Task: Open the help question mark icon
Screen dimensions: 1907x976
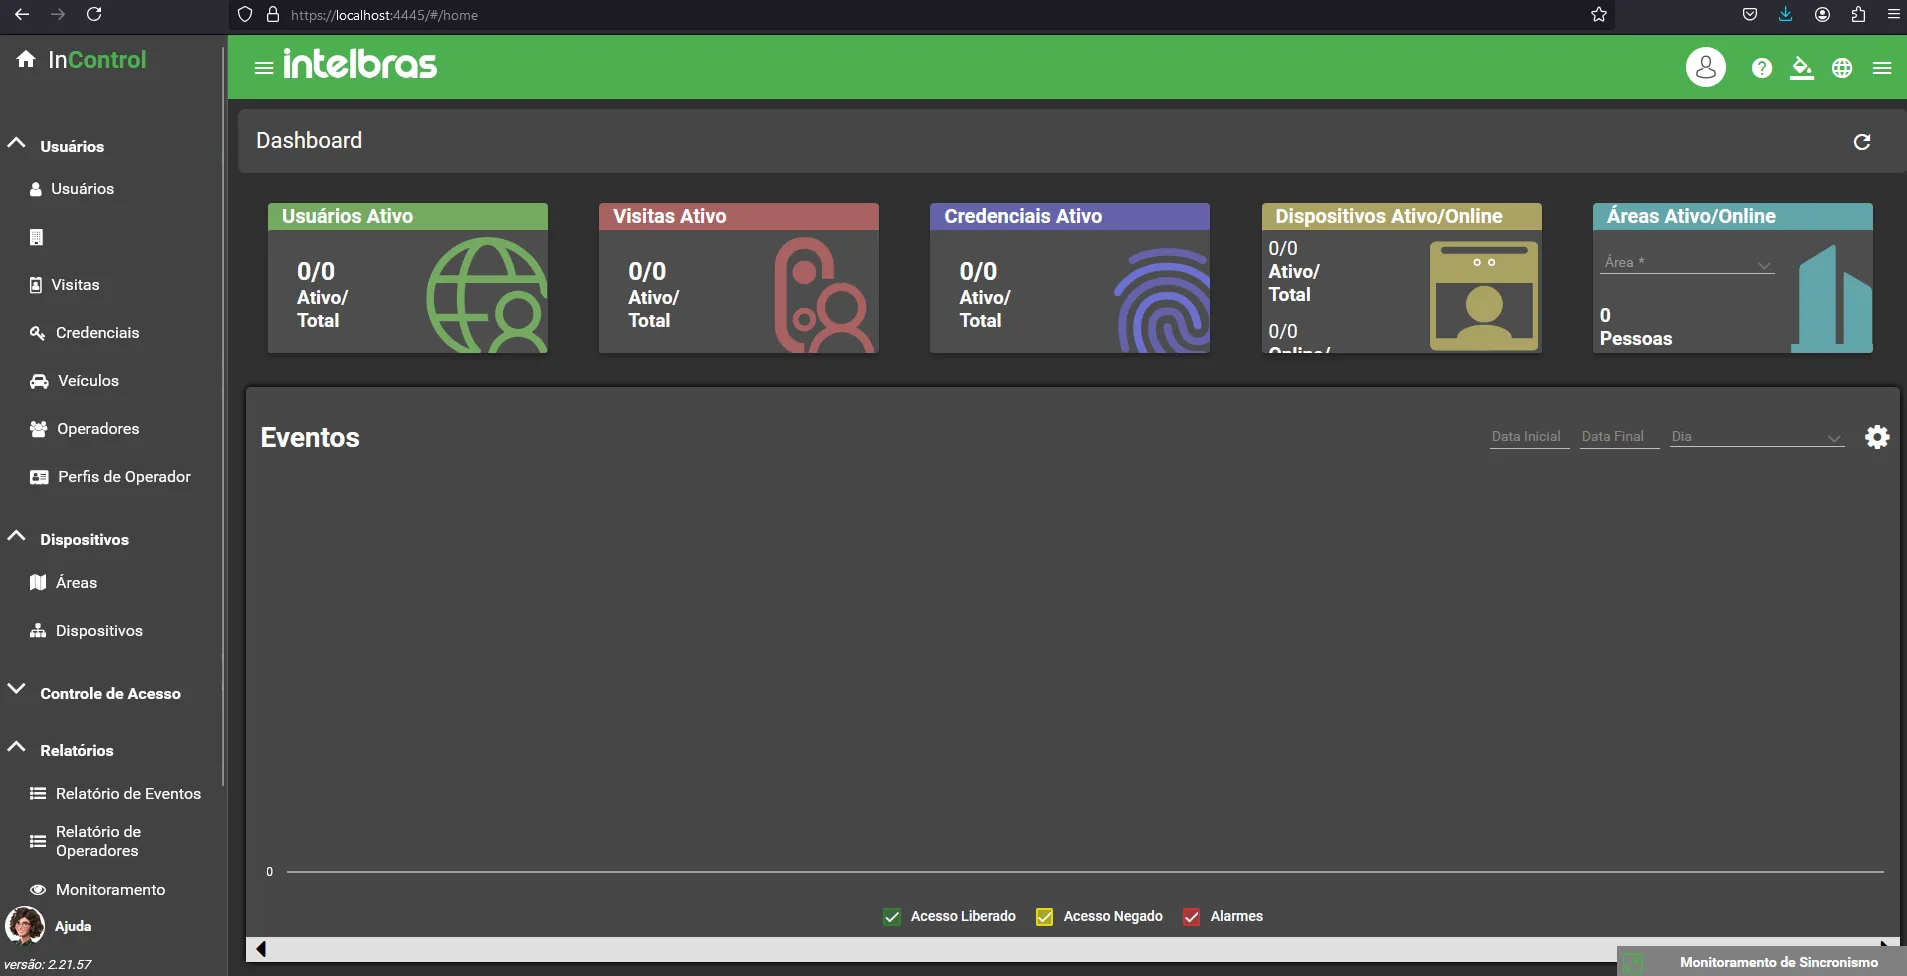Action: coord(1761,68)
